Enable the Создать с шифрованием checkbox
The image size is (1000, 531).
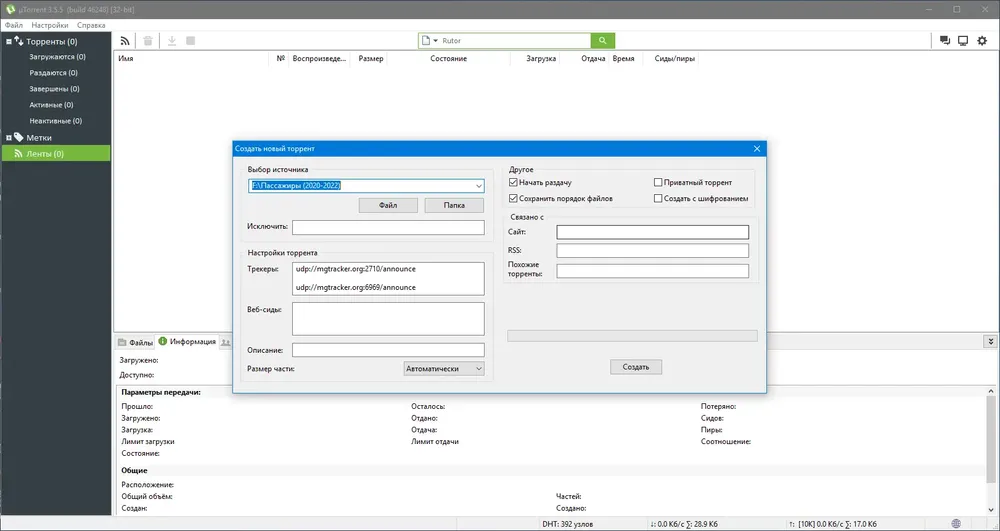tap(658, 198)
